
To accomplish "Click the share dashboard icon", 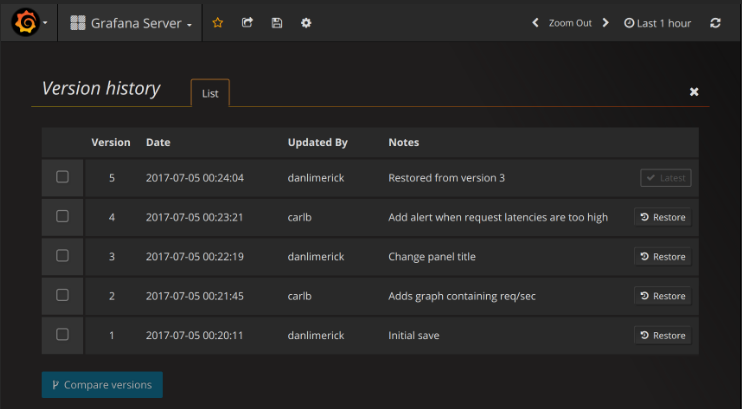I will click(247, 23).
